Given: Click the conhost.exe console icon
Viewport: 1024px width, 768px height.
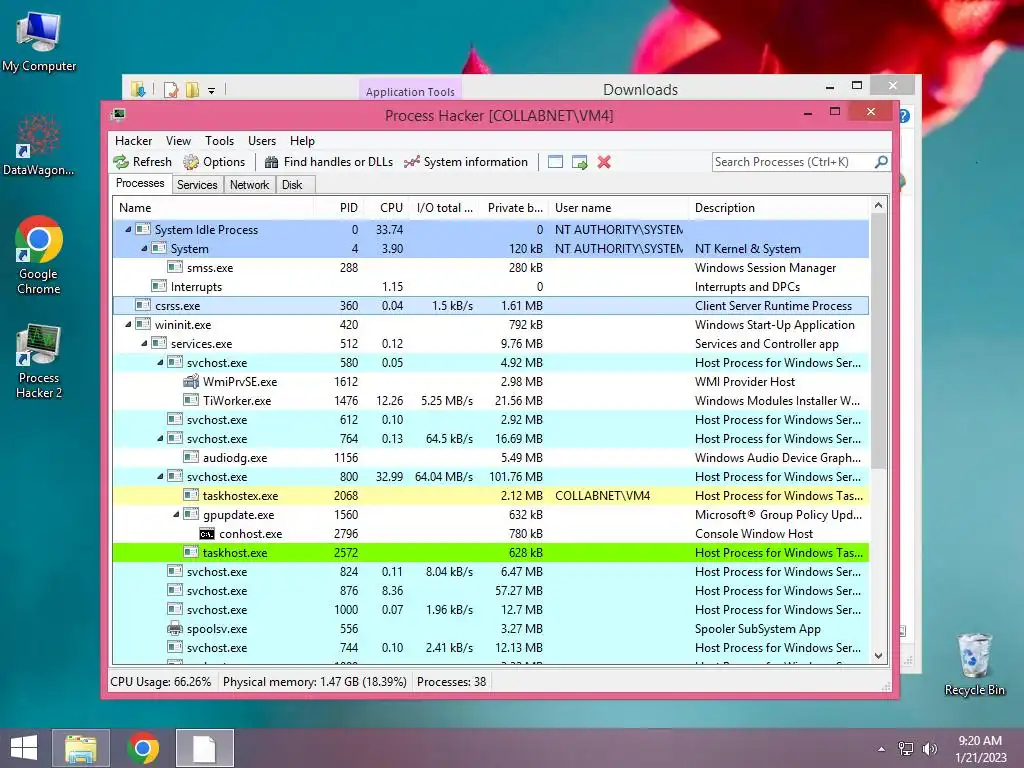Looking at the screenshot, I should click(x=207, y=534).
